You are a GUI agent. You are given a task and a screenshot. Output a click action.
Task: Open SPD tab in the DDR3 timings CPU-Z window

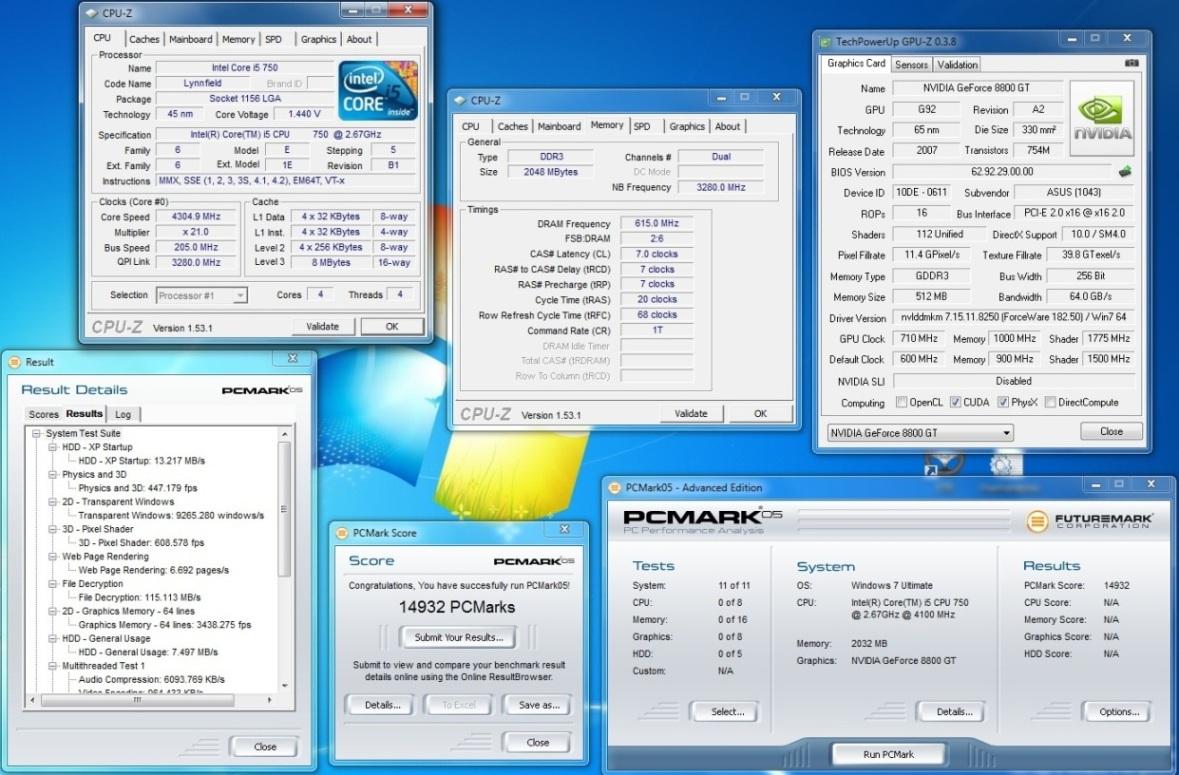tap(642, 126)
